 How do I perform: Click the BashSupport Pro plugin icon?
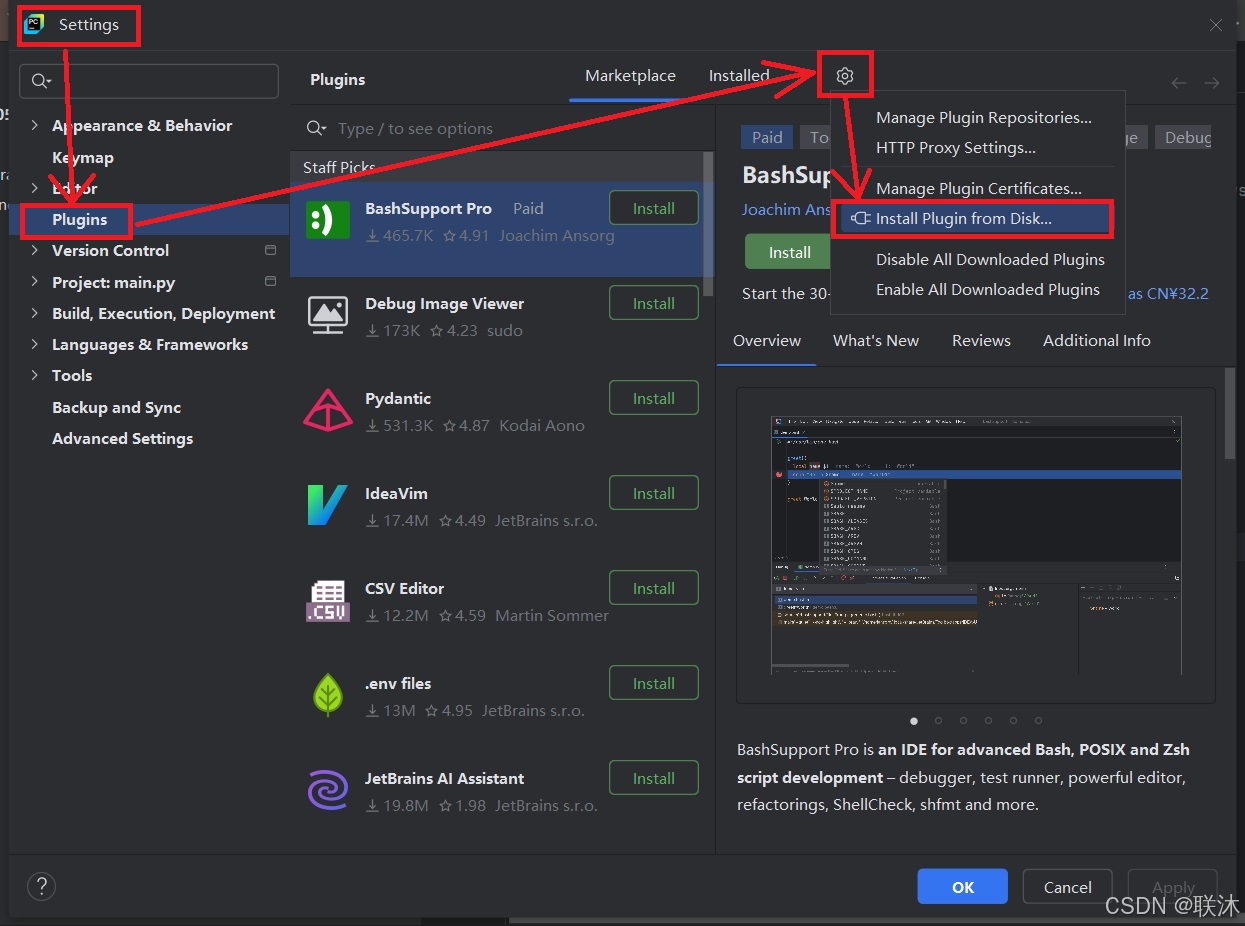point(327,220)
